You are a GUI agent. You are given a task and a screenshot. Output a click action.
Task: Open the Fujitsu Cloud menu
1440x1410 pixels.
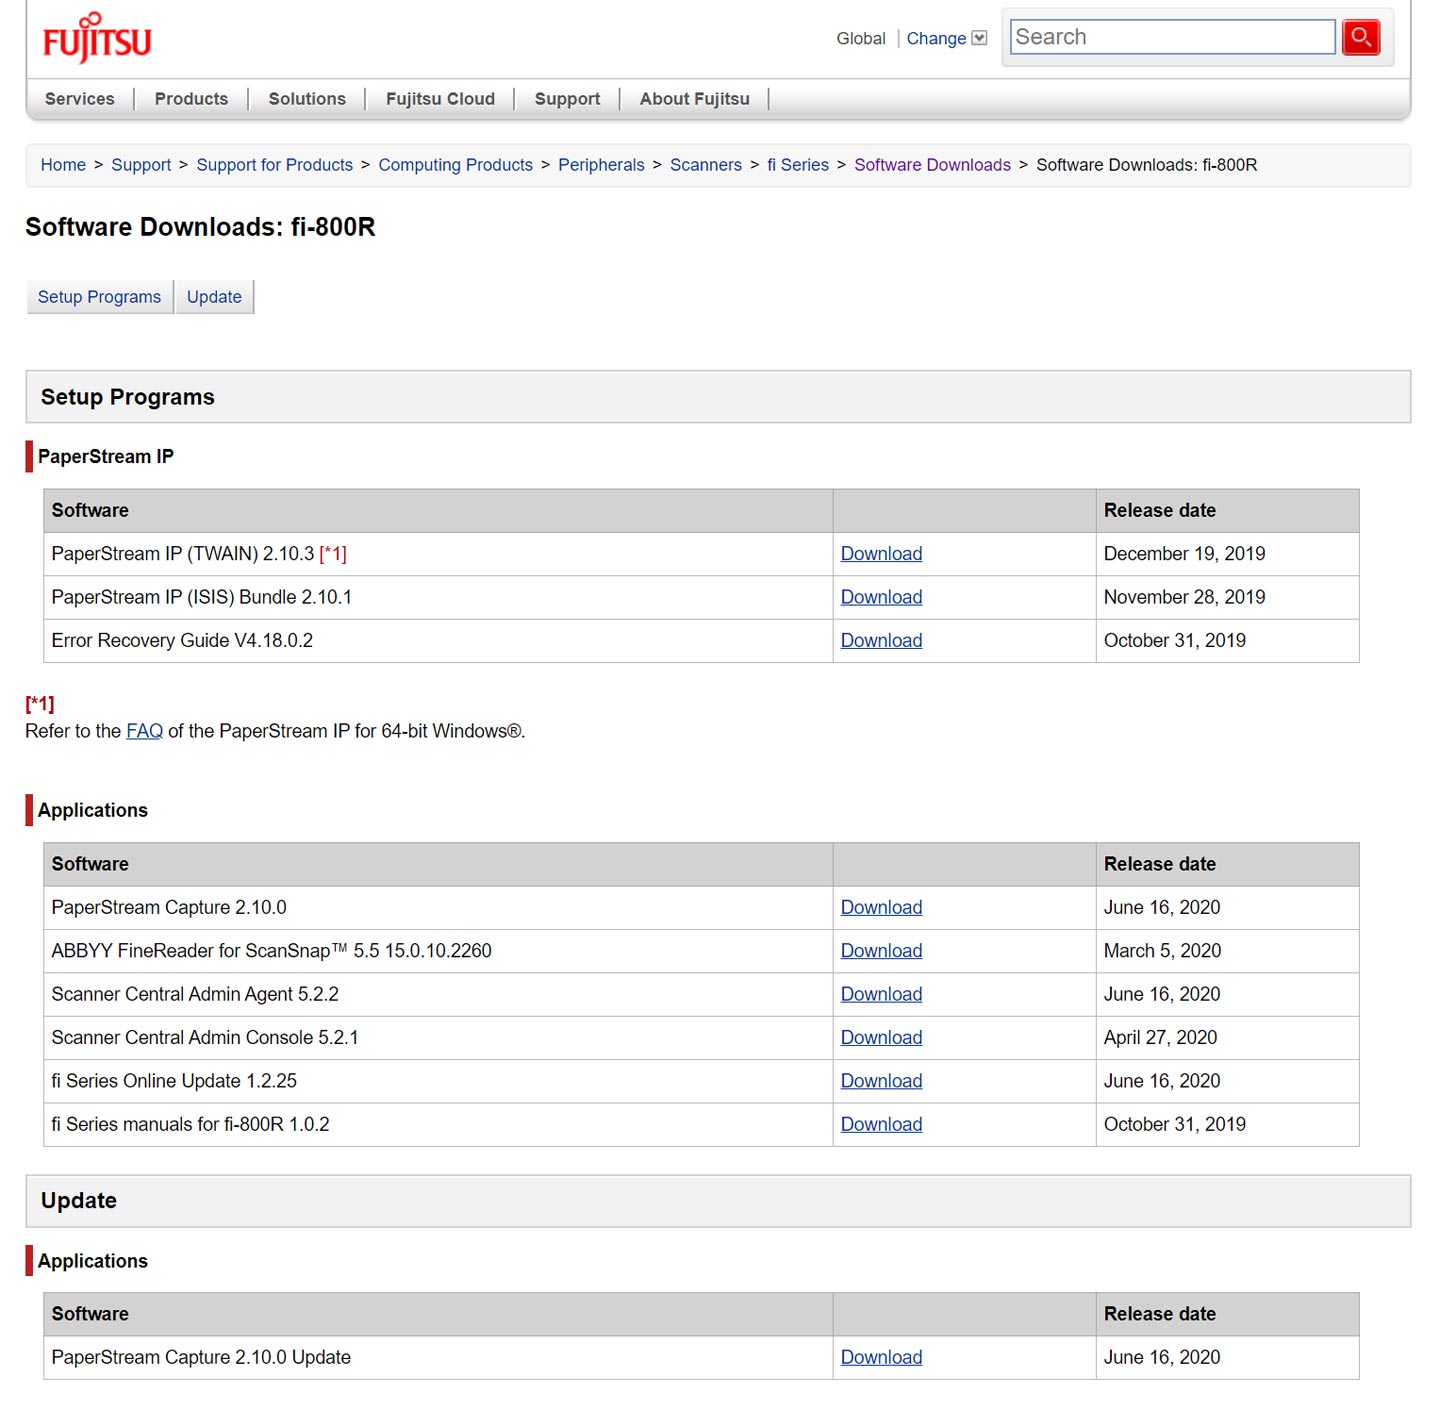click(440, 99)
